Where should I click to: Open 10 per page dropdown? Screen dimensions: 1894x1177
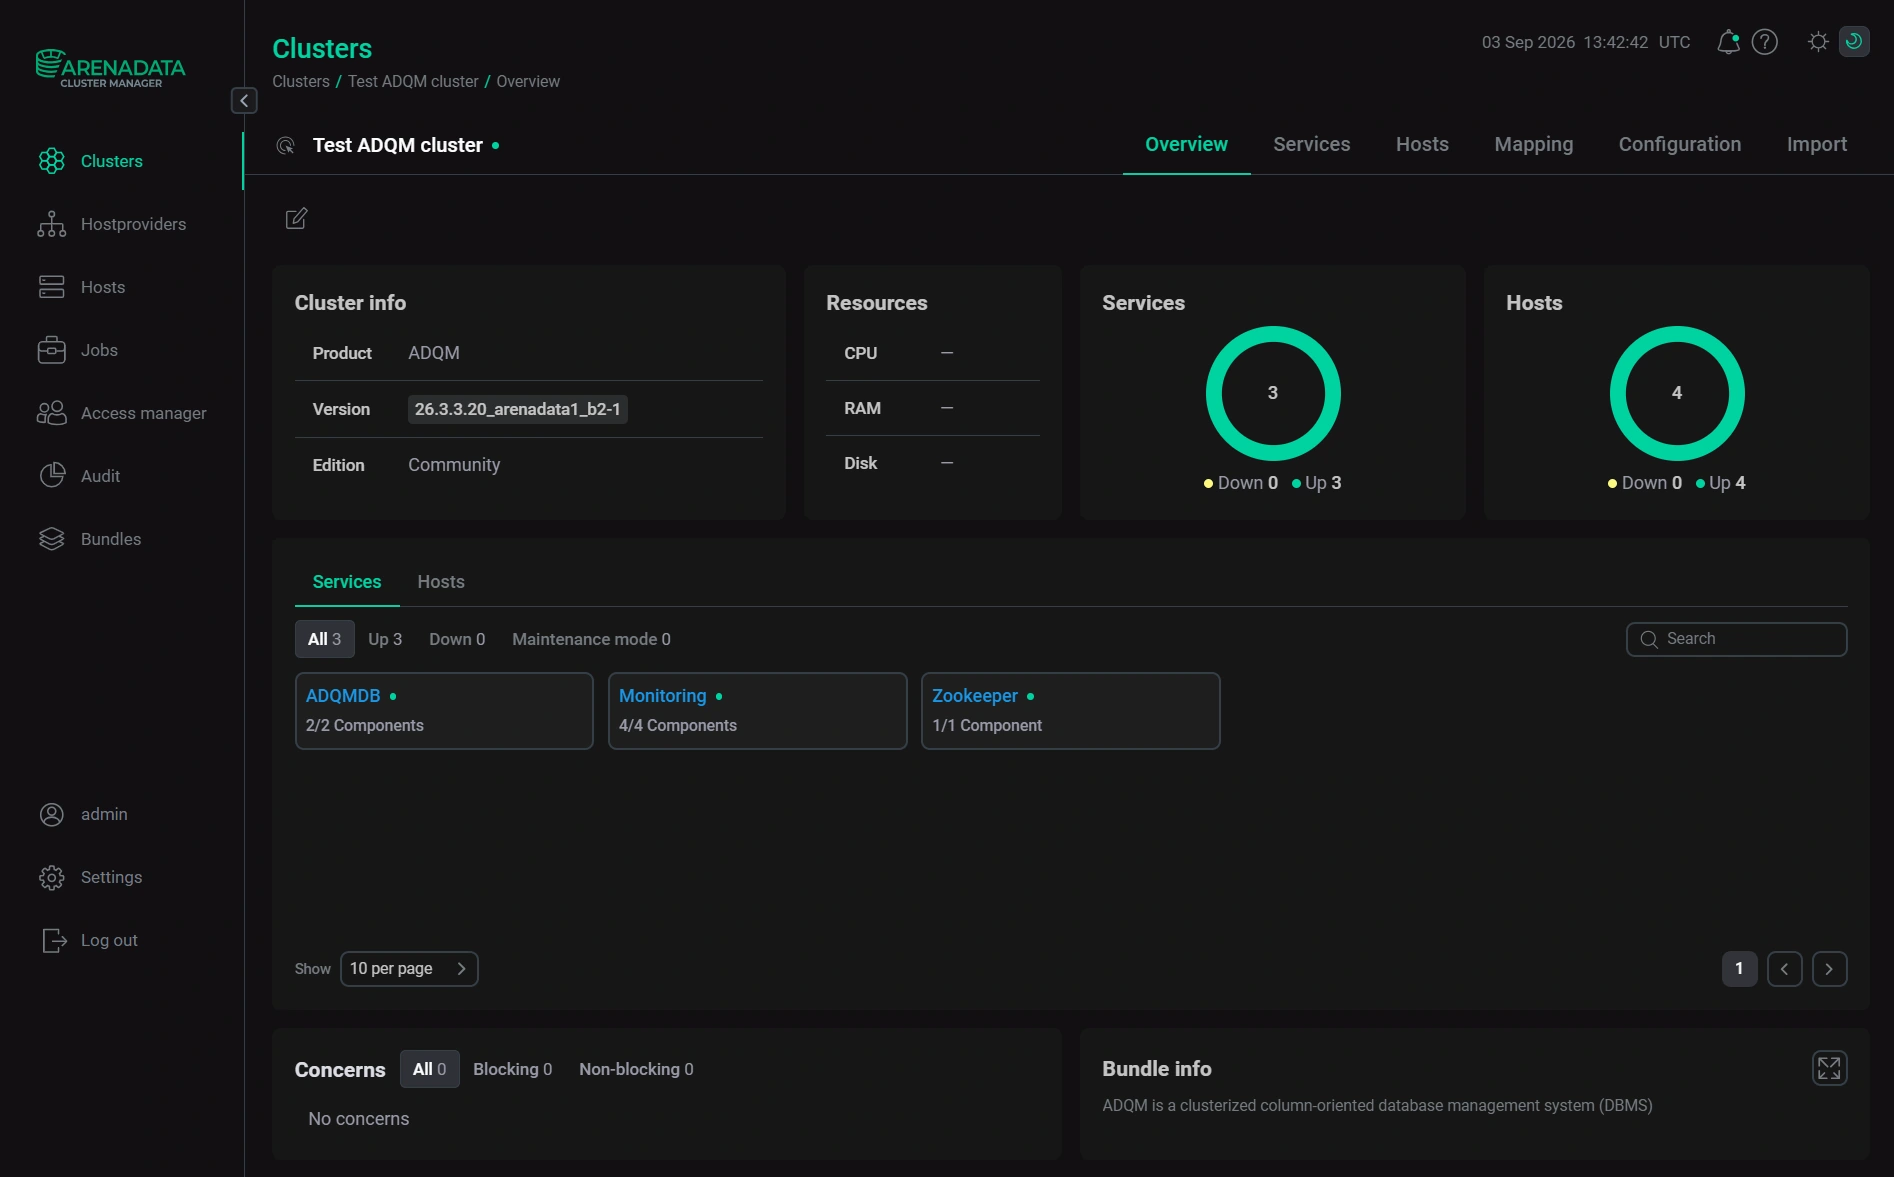pyautogui.click(x=409, y=969)
